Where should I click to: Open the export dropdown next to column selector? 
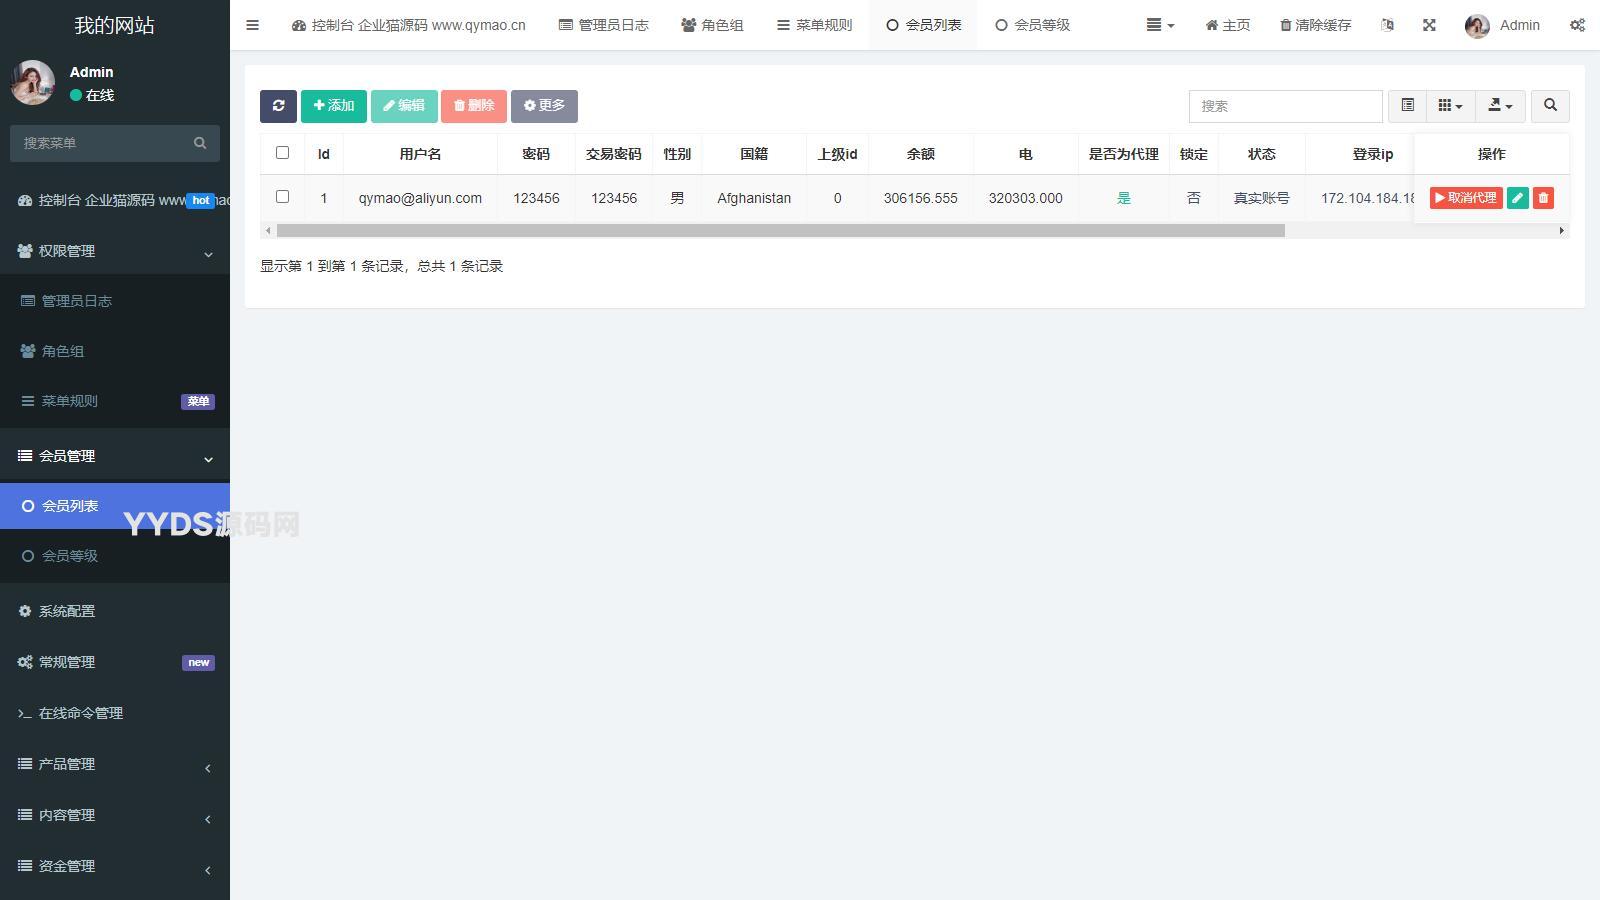coord(1500,106)
